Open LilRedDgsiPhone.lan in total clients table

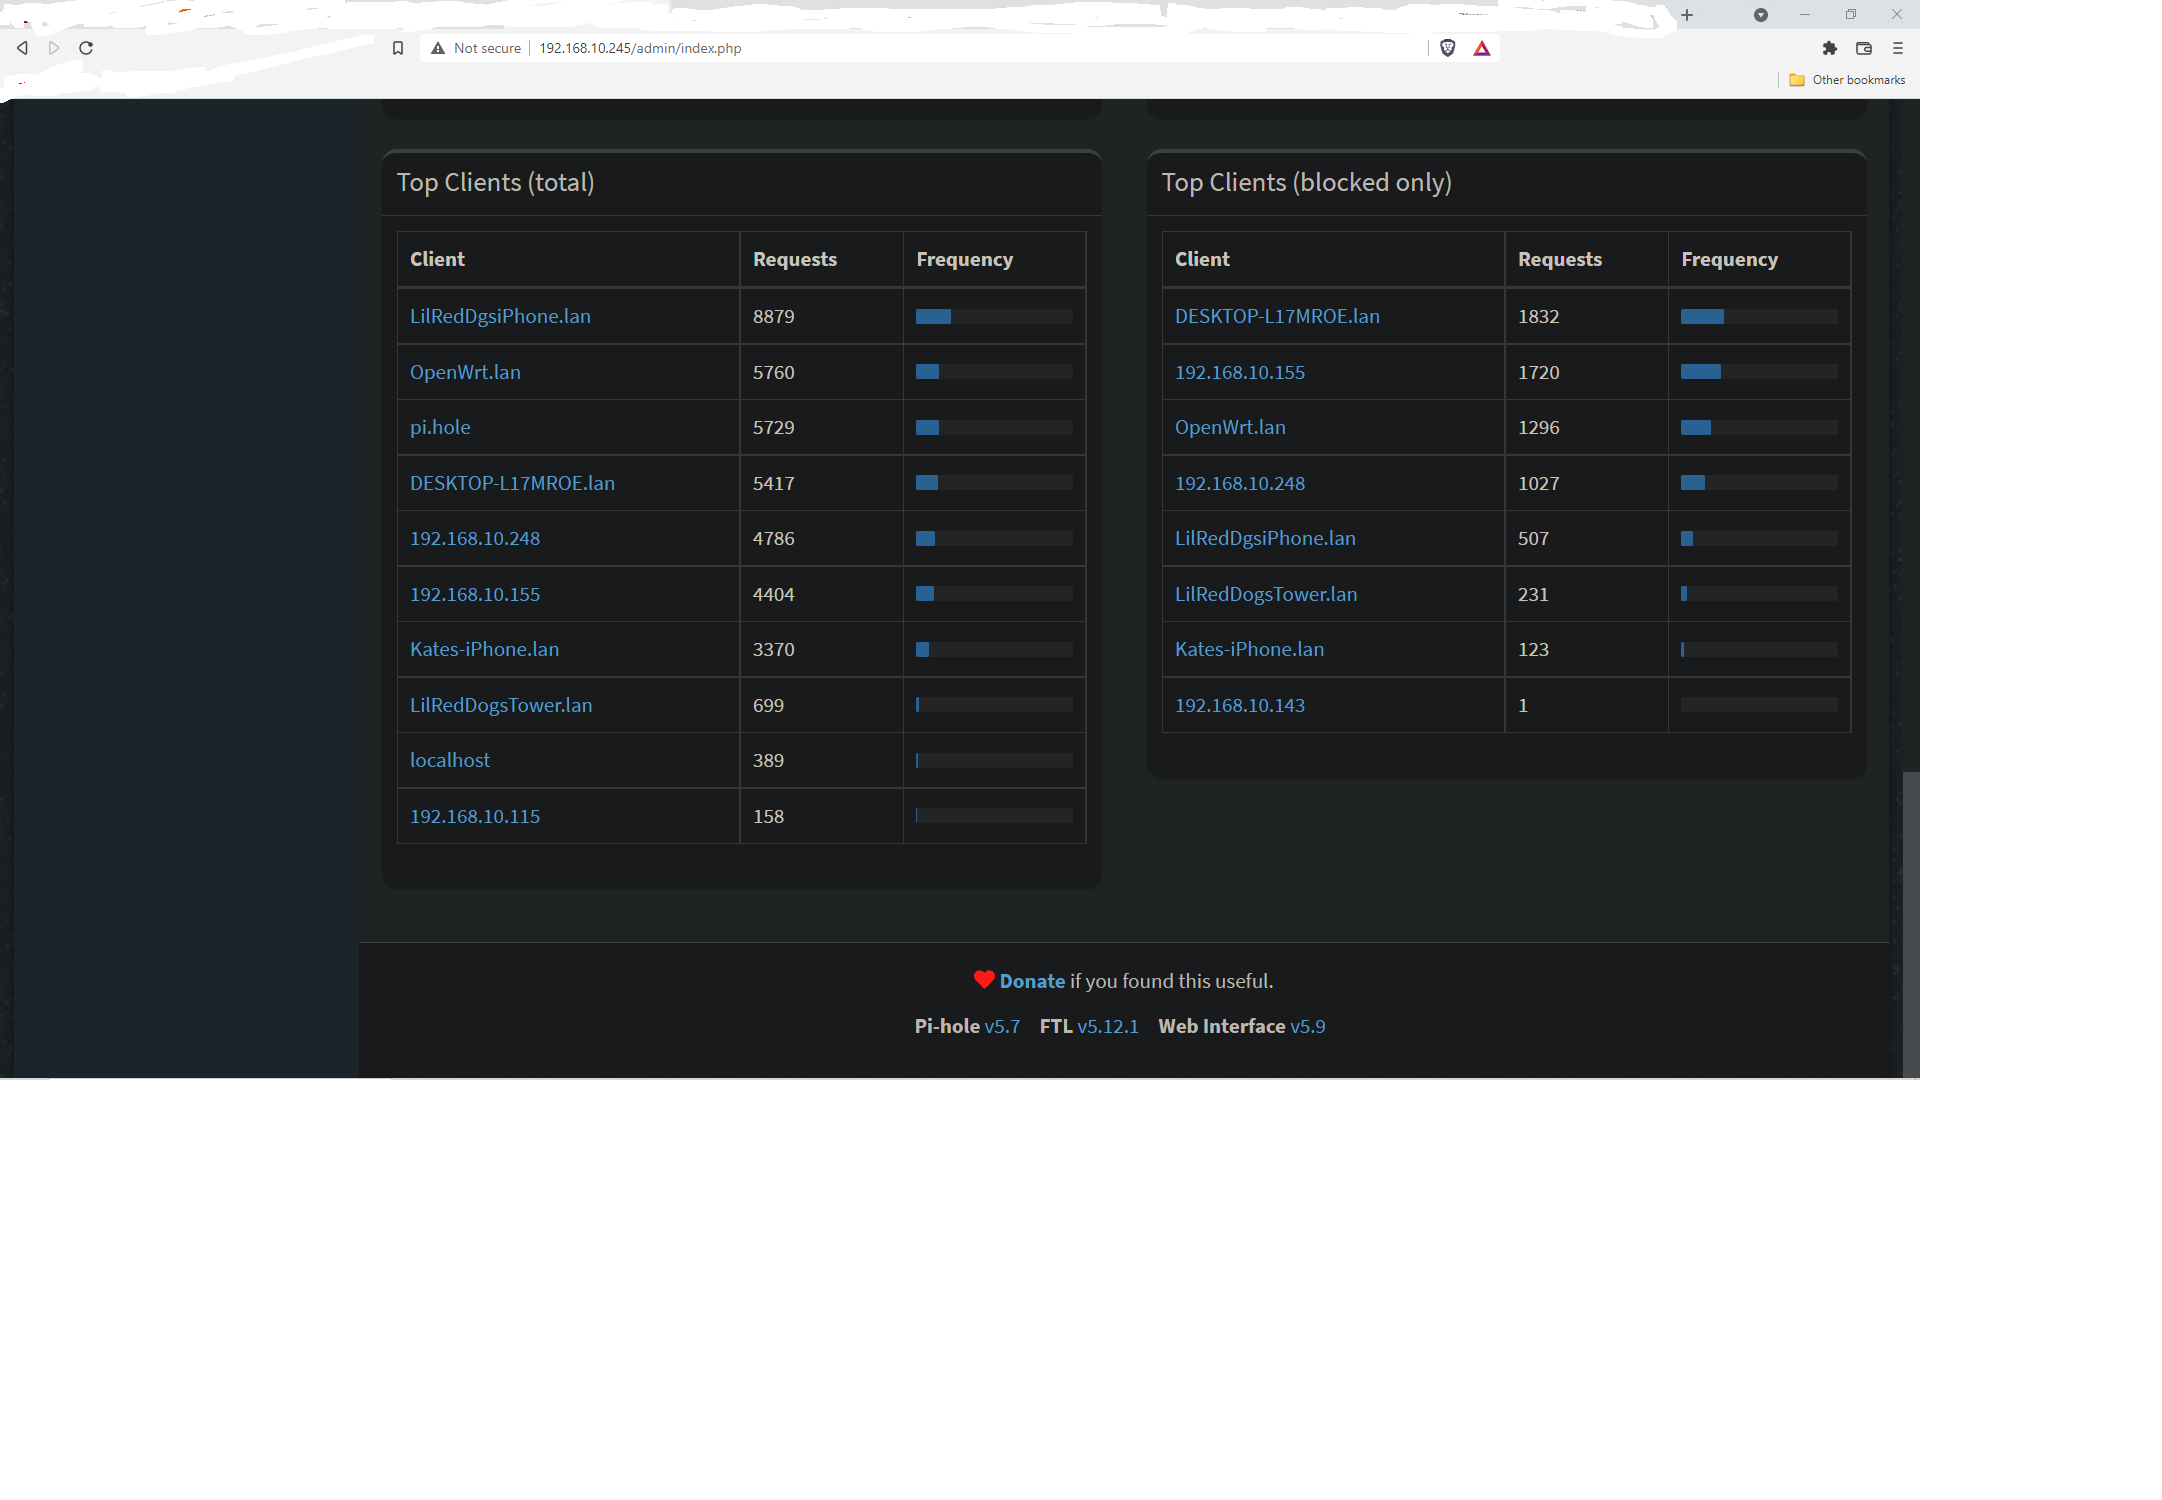(500, 316)
